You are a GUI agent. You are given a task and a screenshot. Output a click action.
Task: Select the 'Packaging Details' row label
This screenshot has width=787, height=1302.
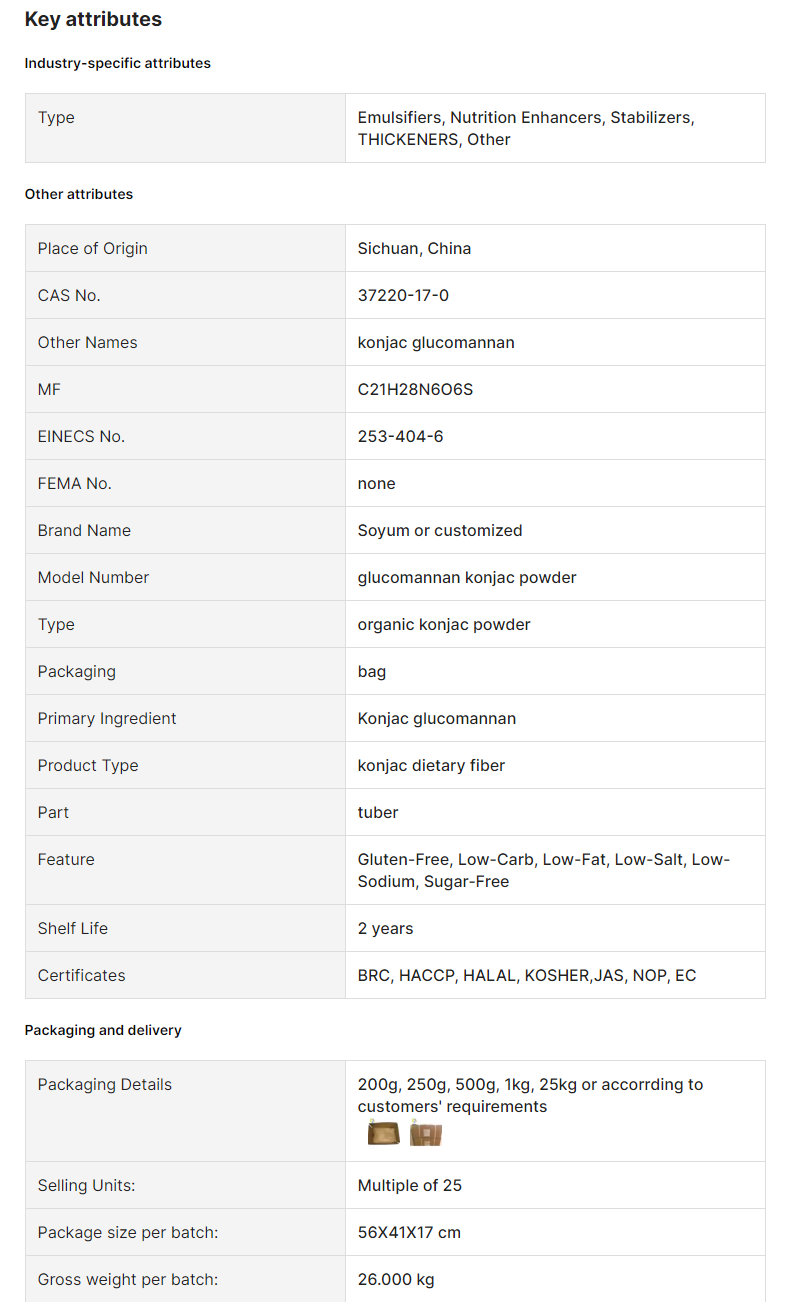point(105,1084)
